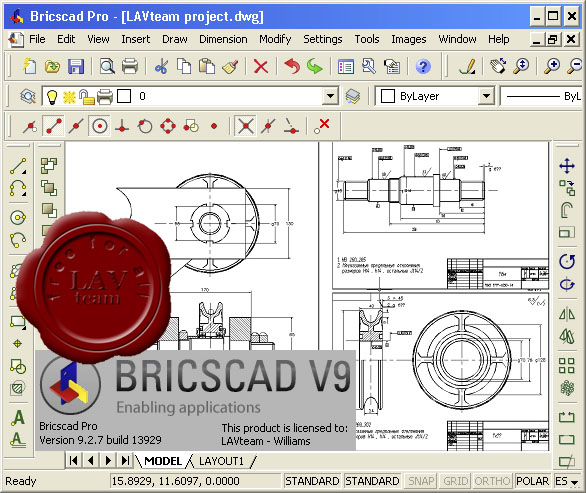Save the drawing with the floppy icon
This screenshot has width=586, height=493.
tap(75, 67)
